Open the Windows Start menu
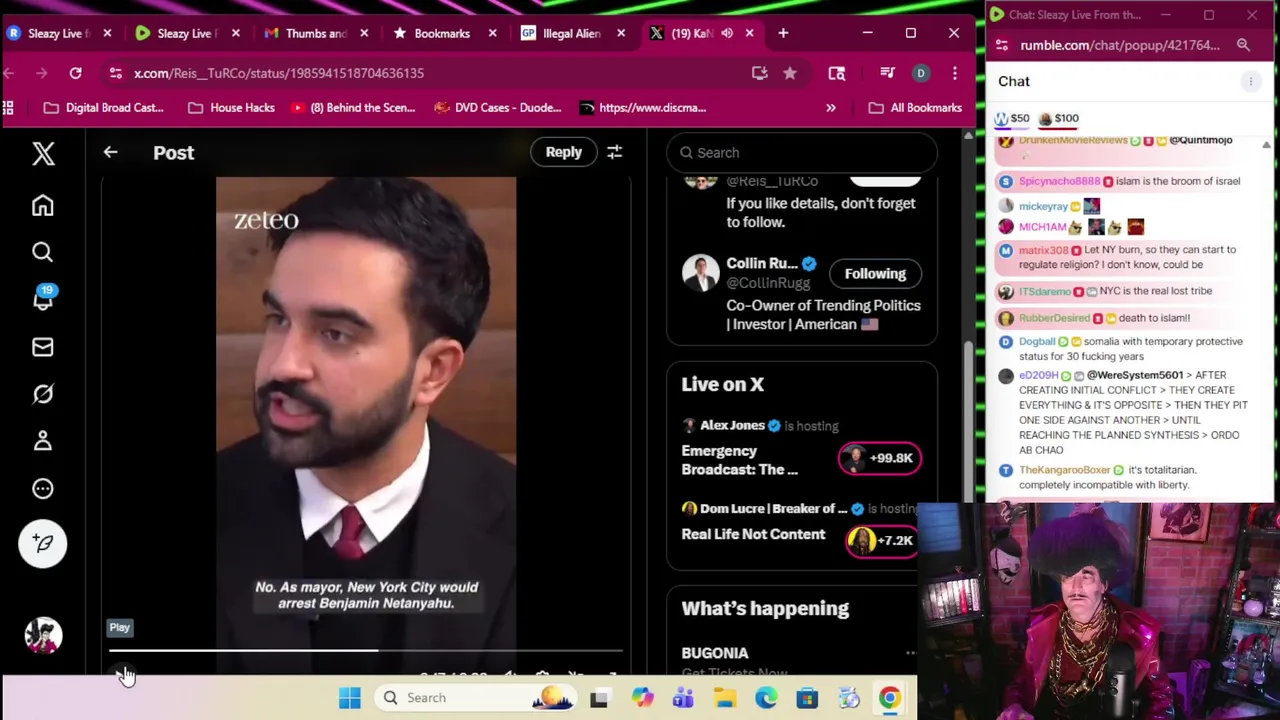Viewport: 1280px width, 720px height. 349,698
